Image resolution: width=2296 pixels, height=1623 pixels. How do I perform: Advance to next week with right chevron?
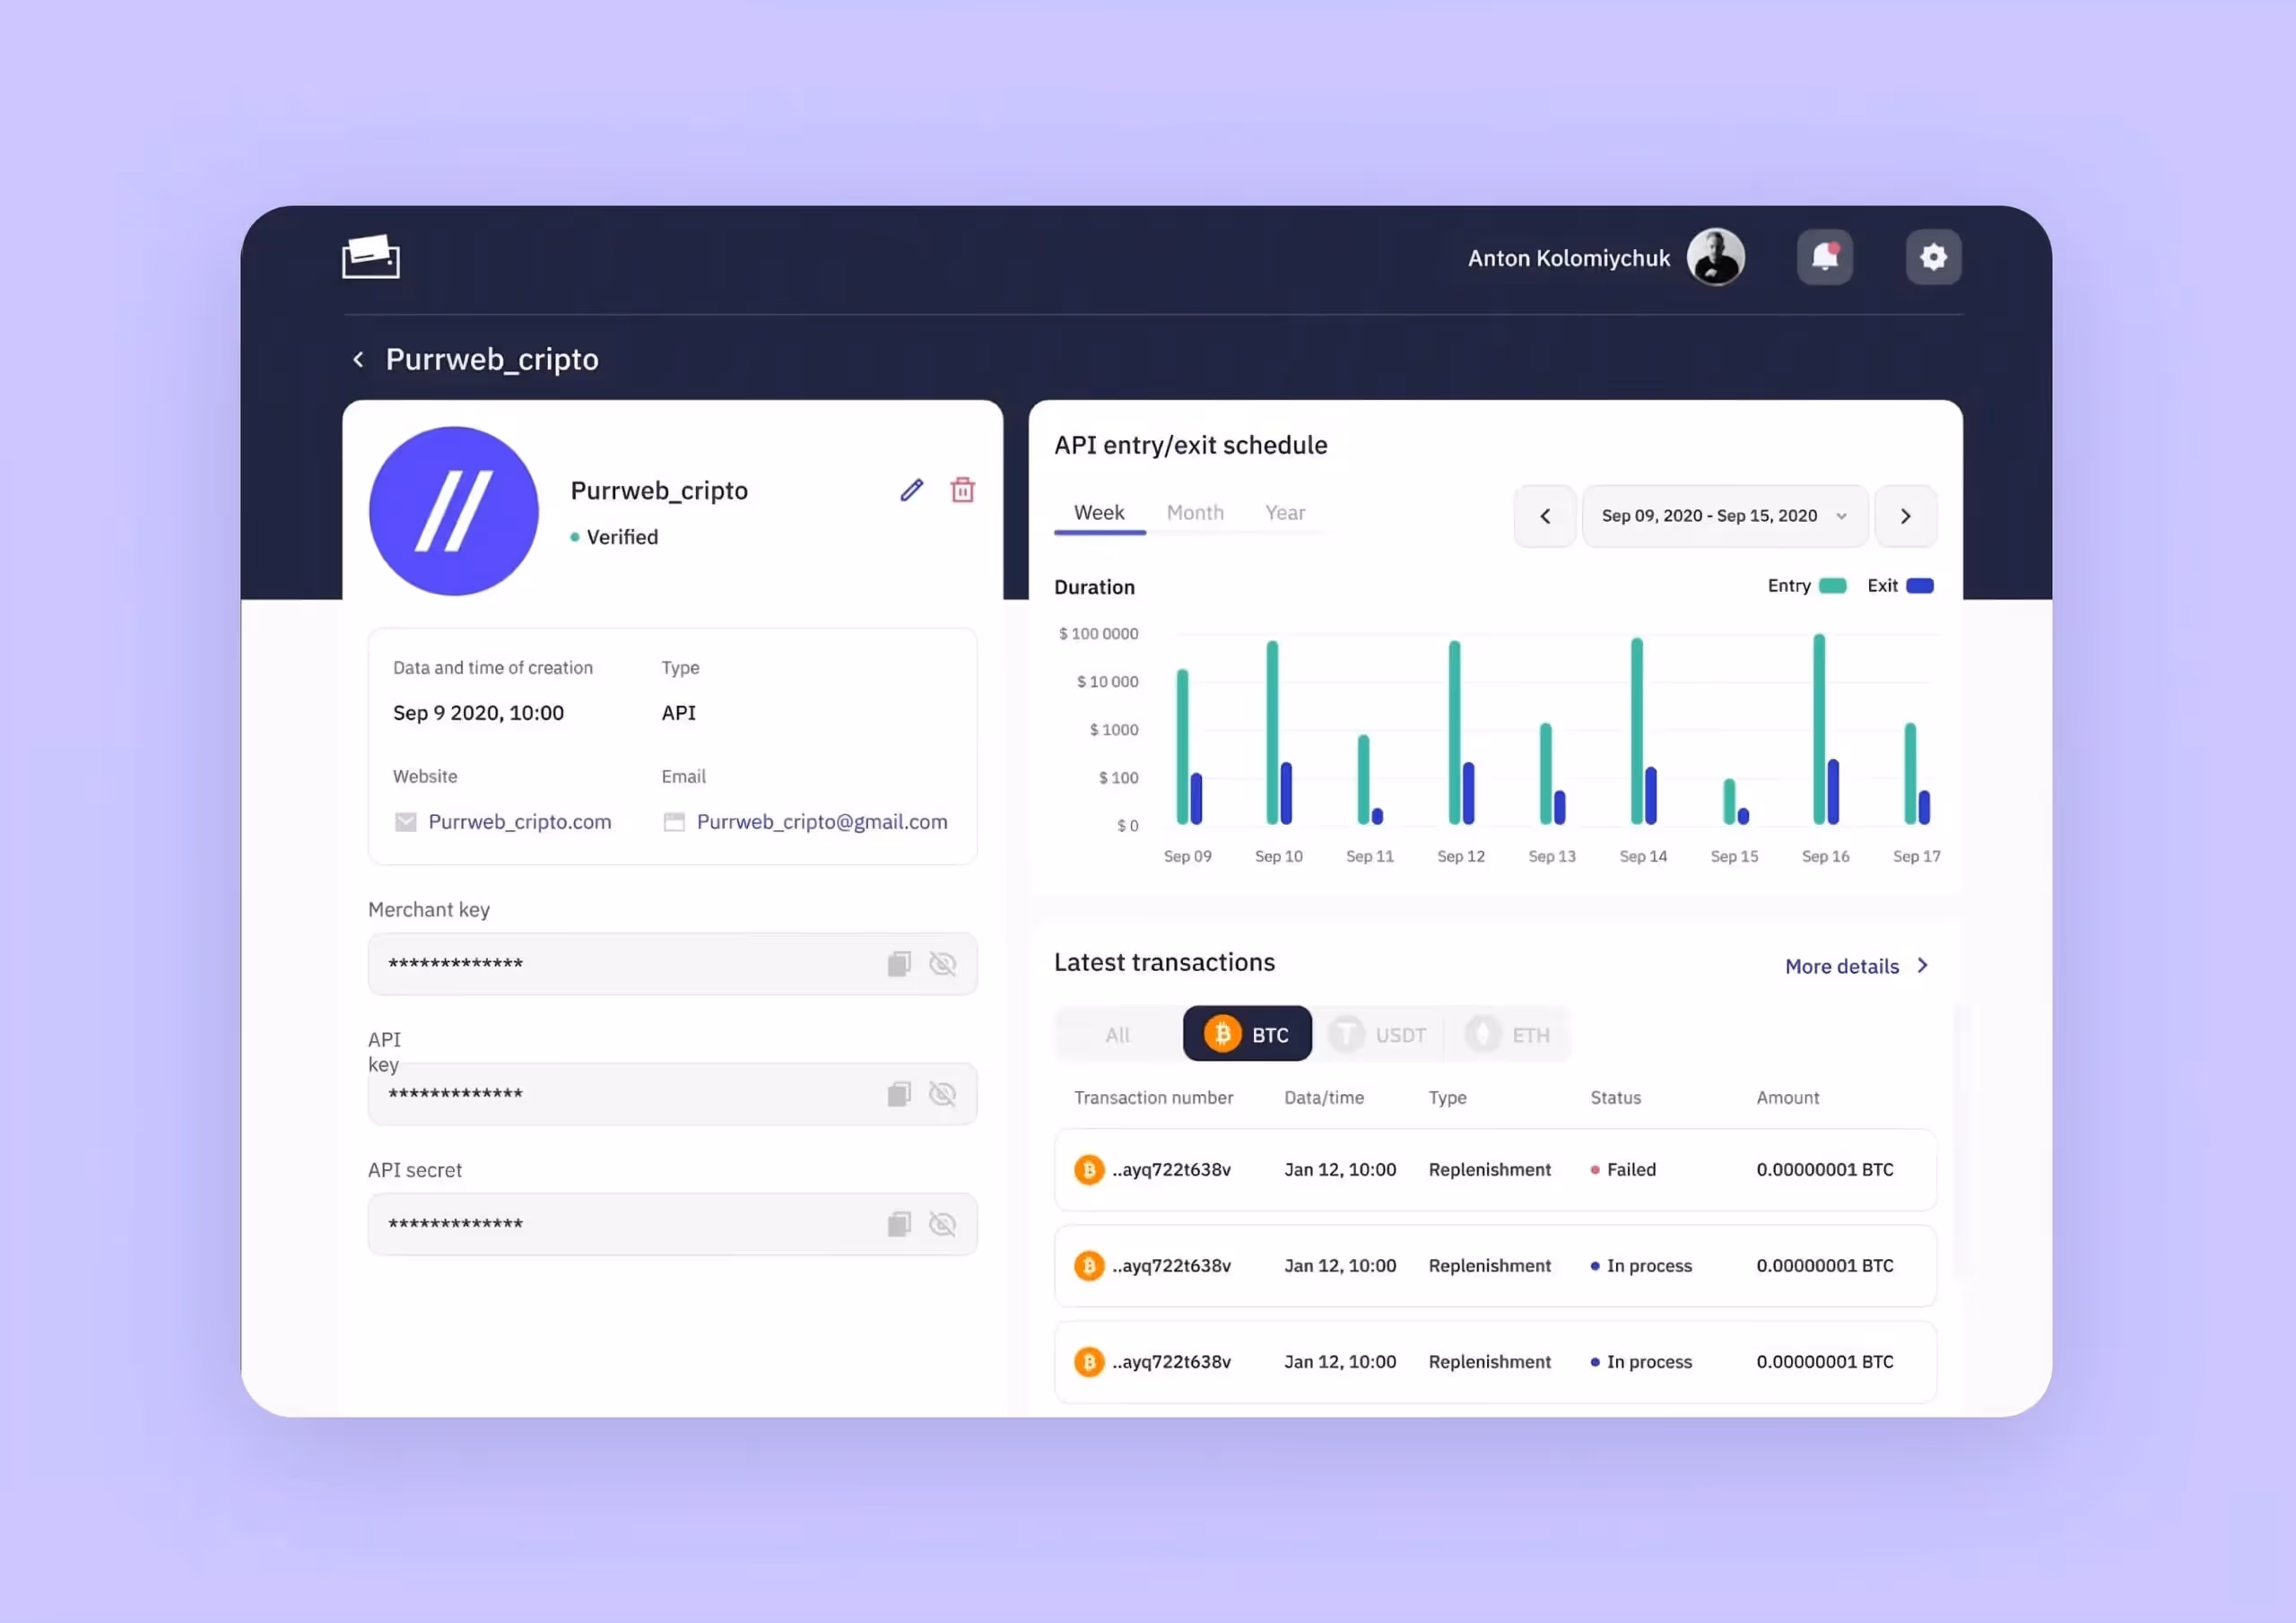(x=1905, y=516)
